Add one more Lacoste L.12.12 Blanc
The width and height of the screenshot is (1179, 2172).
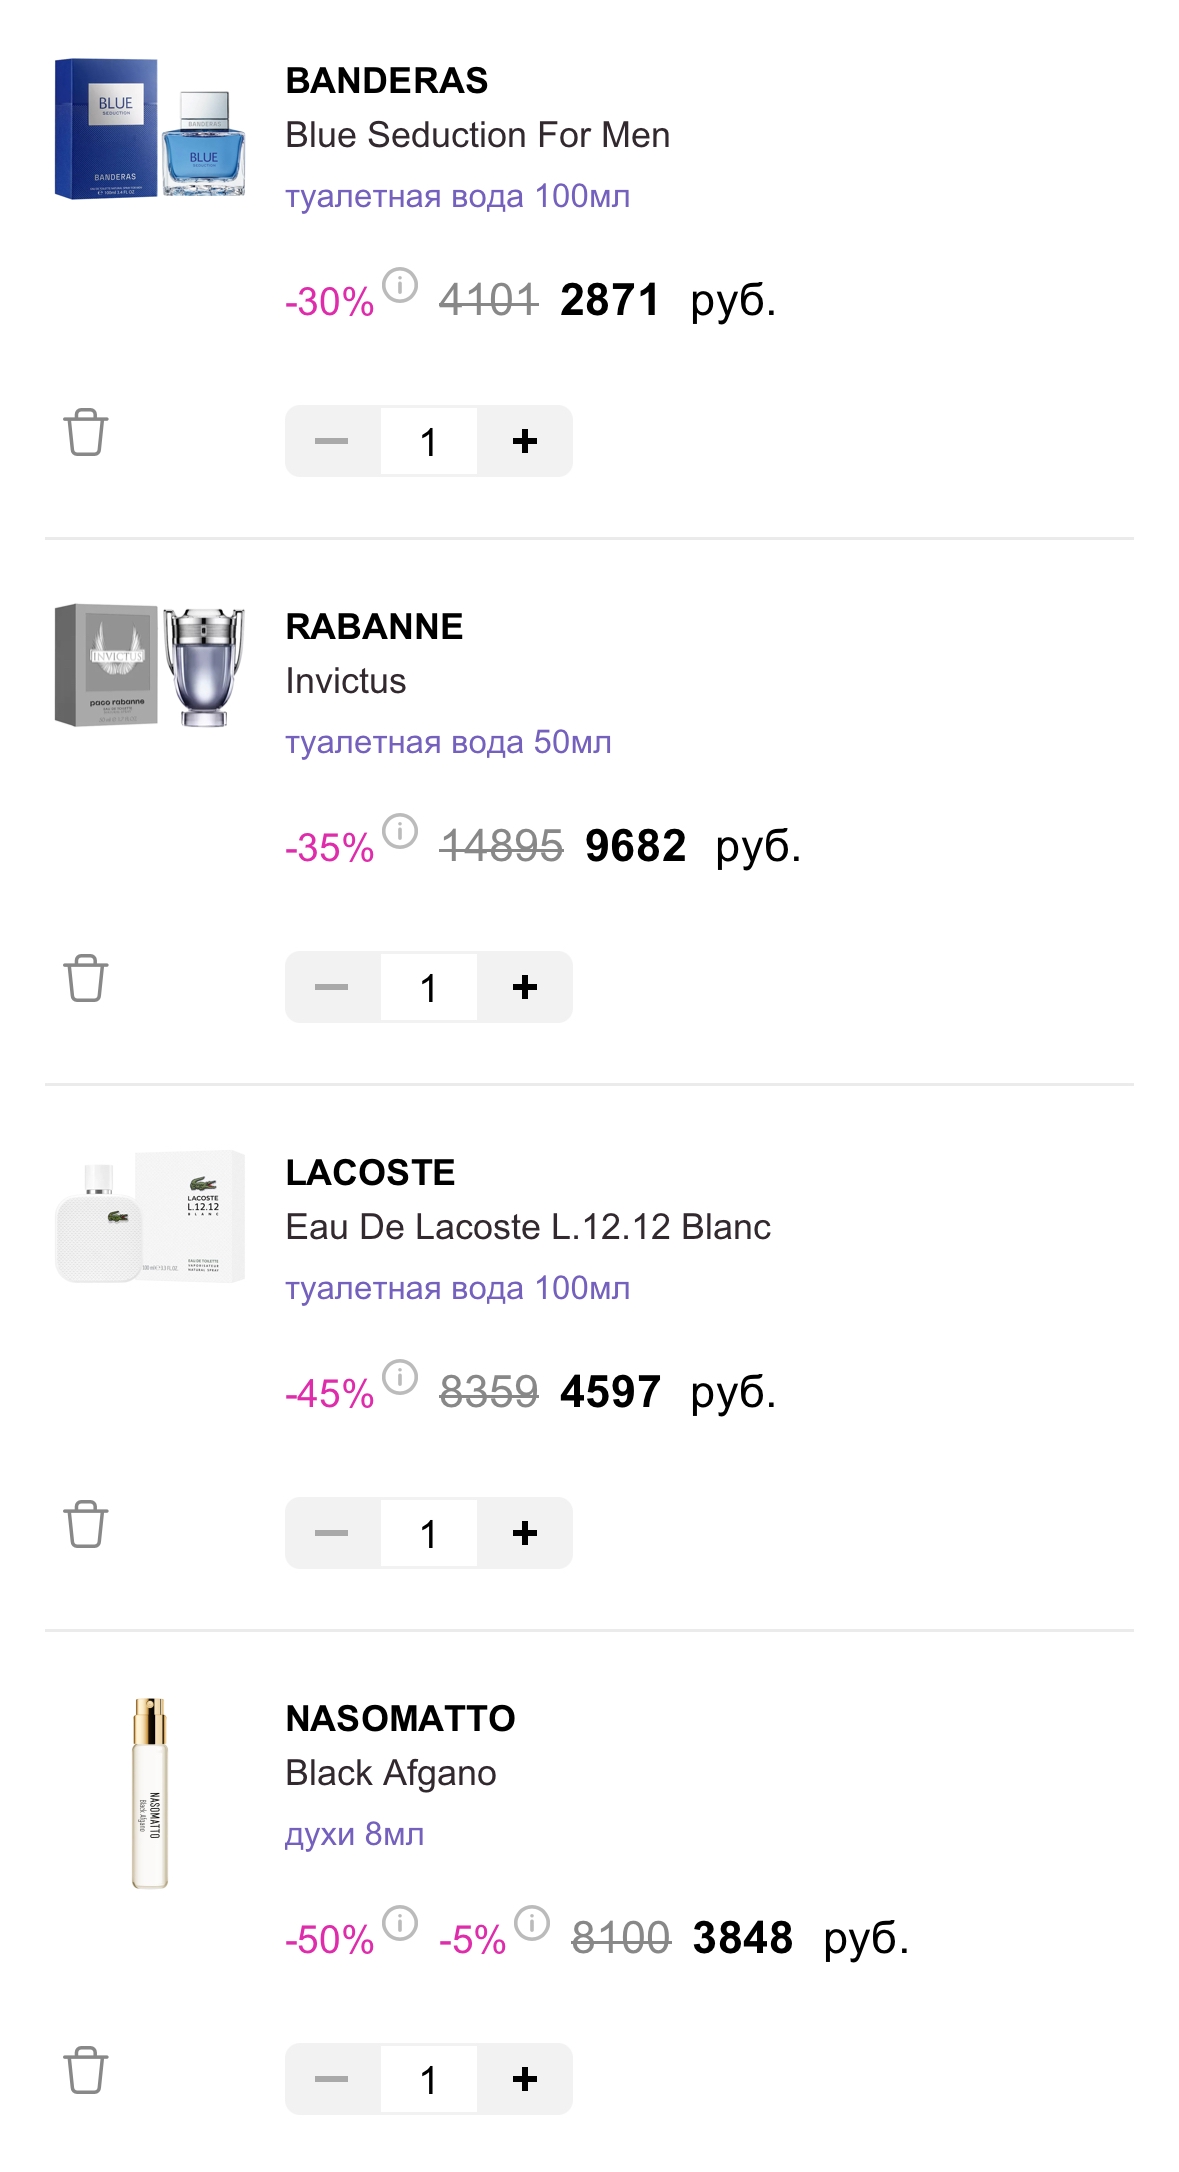525,1533
